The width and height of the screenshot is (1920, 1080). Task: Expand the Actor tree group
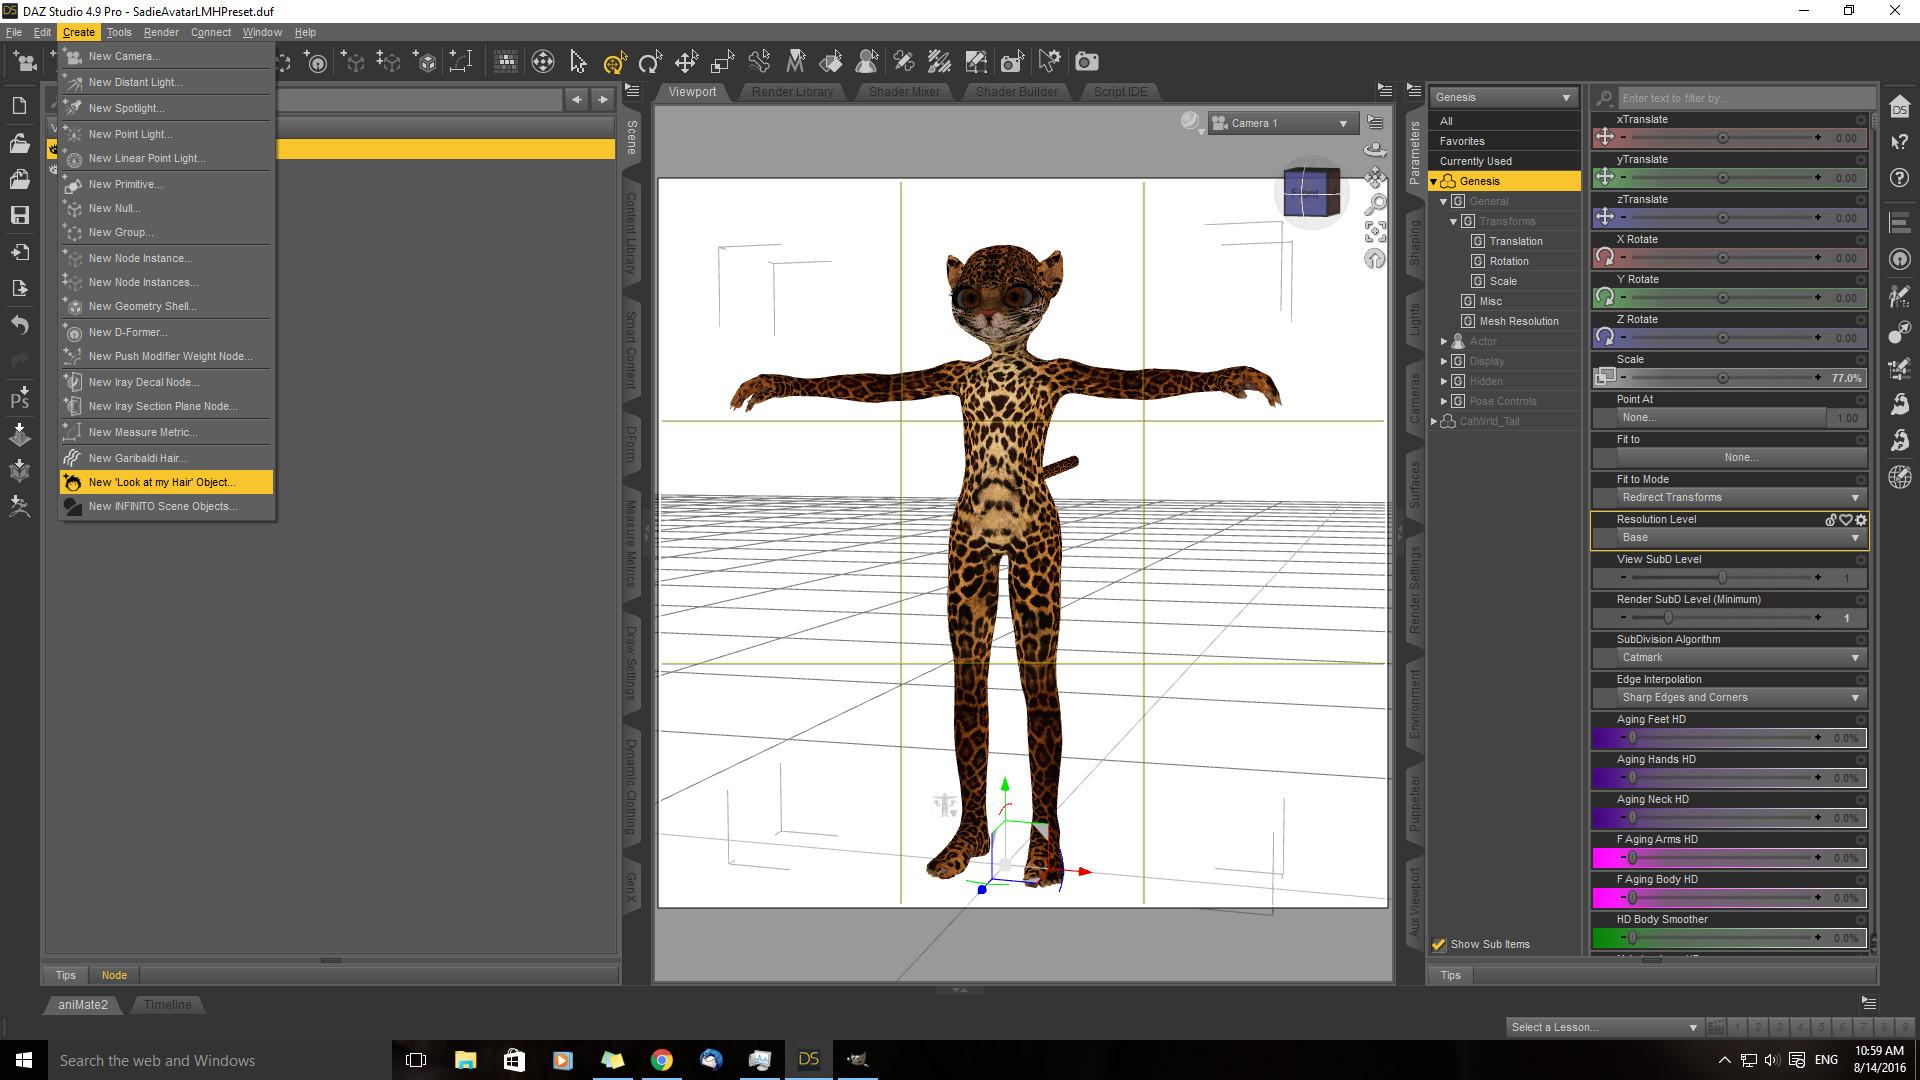pos(1444,342)
